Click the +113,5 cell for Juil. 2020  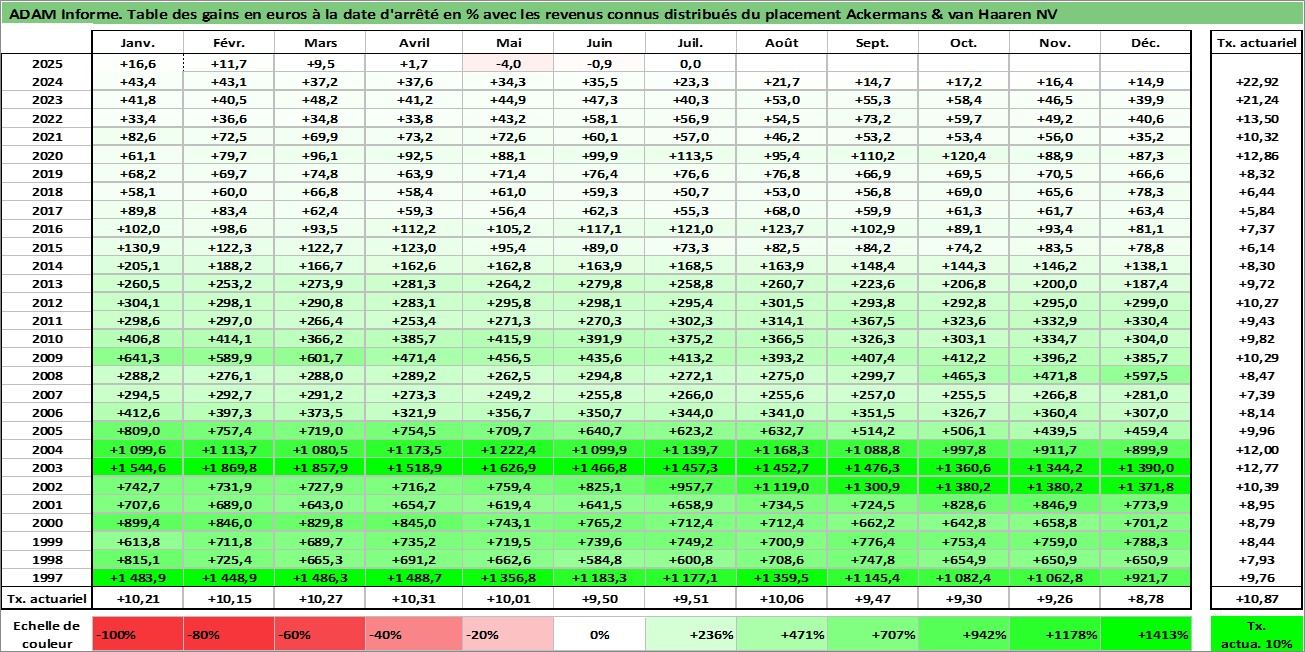[x=690, y=155]
